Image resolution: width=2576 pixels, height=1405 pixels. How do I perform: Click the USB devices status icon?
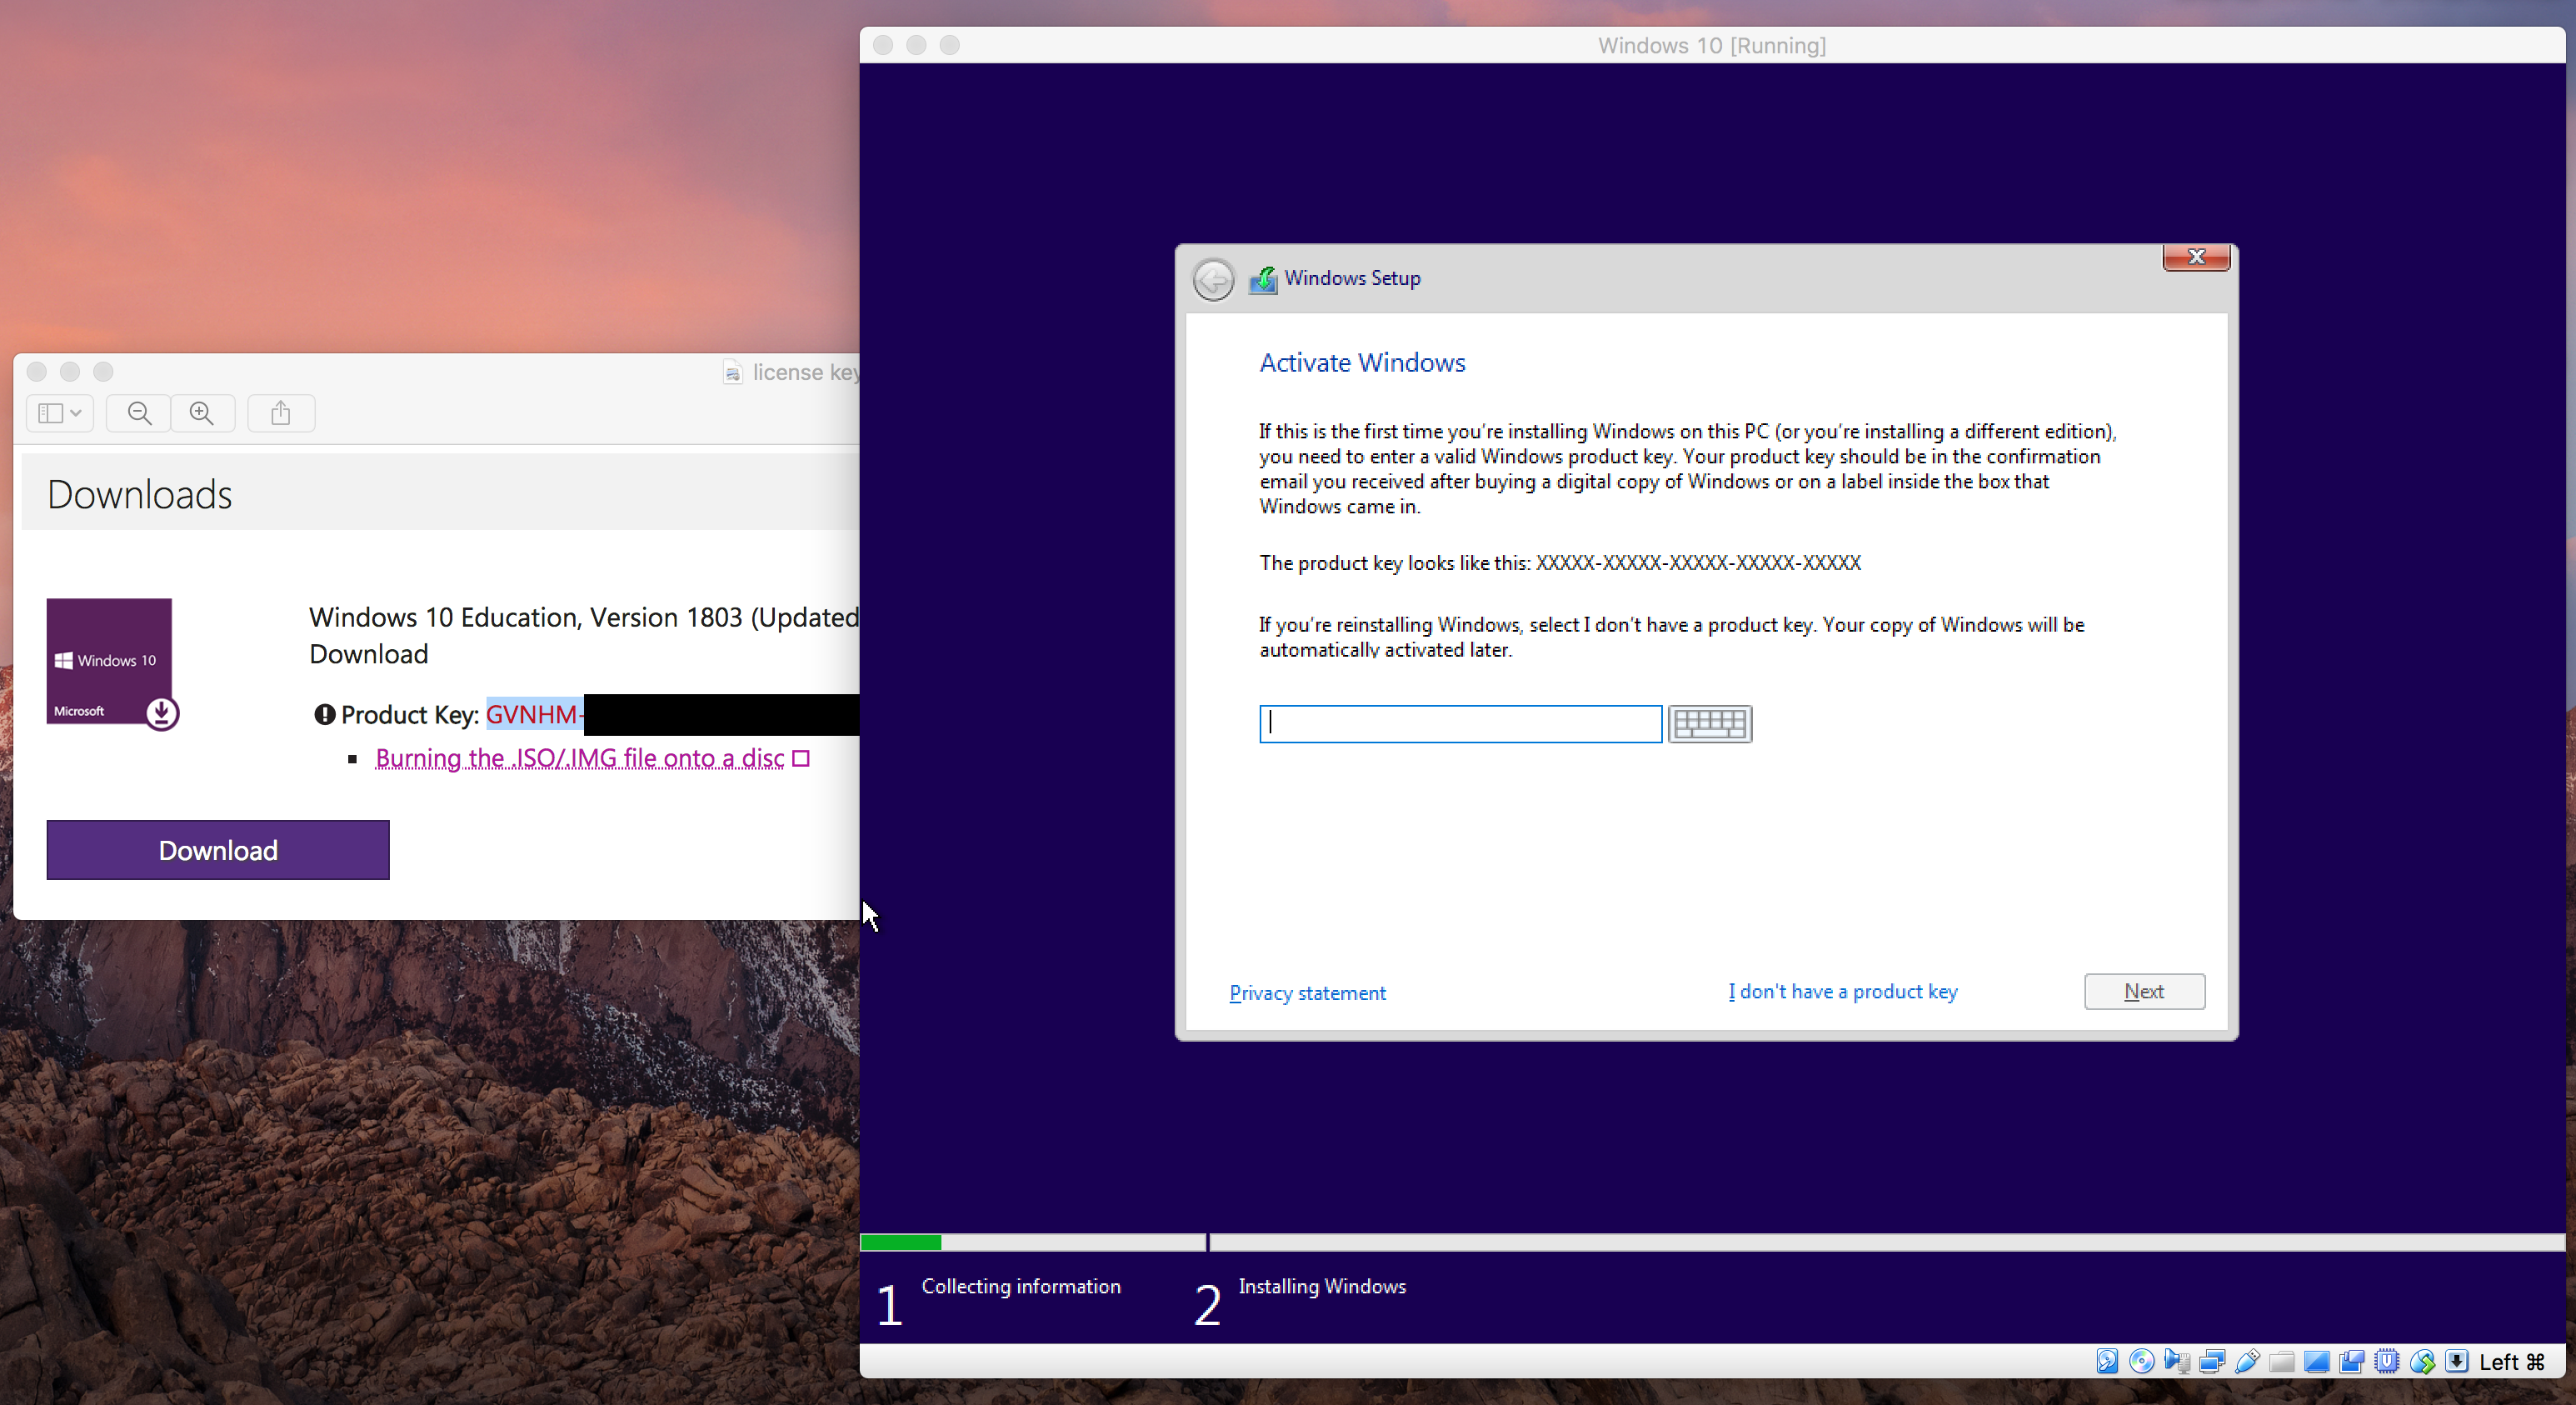[x=2247, y=1361]
